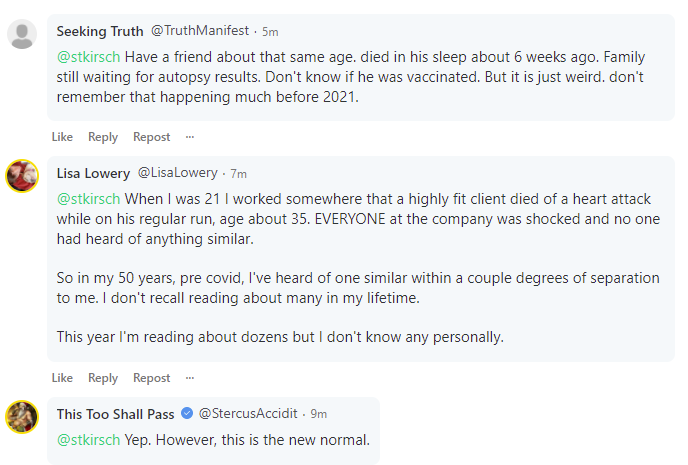Click Seeking Truth's default avatar icon
Image resolution: width=688 pixels, height=465 pixels.
pyautogui.click(x=22, y=34)
